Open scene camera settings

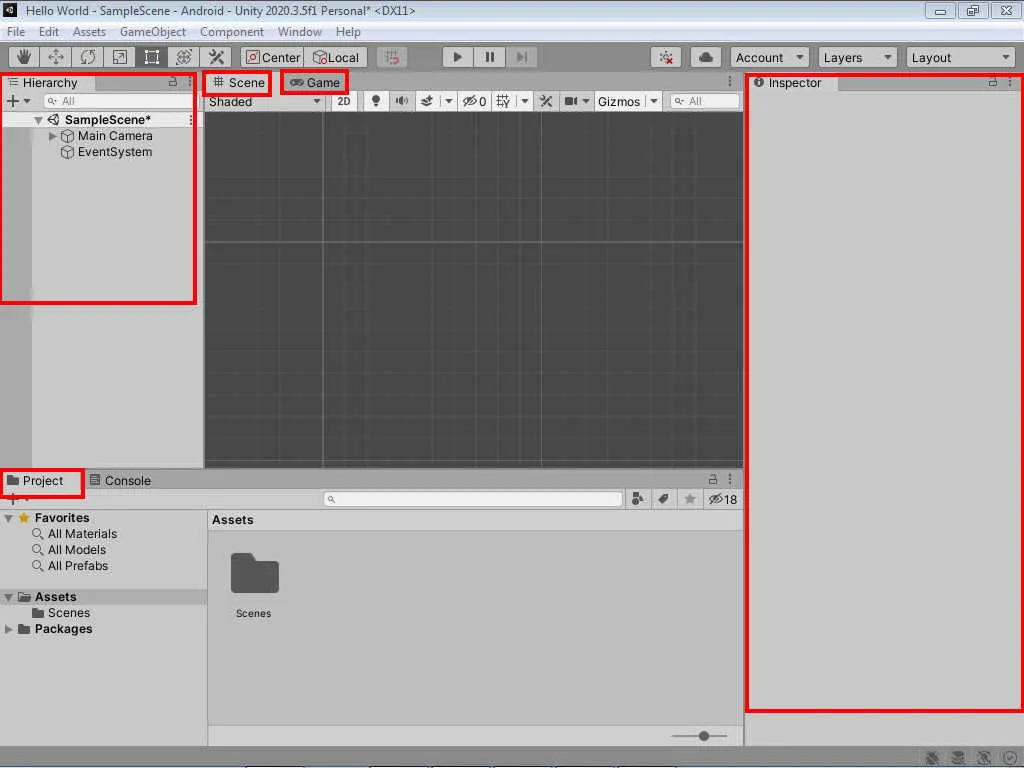point(576,101)
